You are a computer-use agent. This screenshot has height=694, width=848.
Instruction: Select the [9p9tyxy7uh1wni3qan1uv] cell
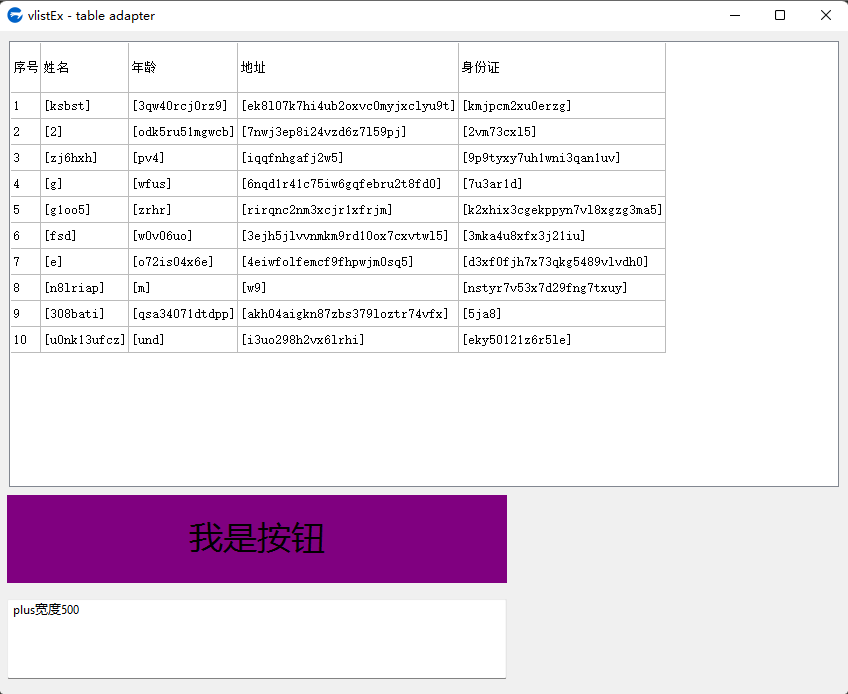pyautogui.click(x=562, y=157)
